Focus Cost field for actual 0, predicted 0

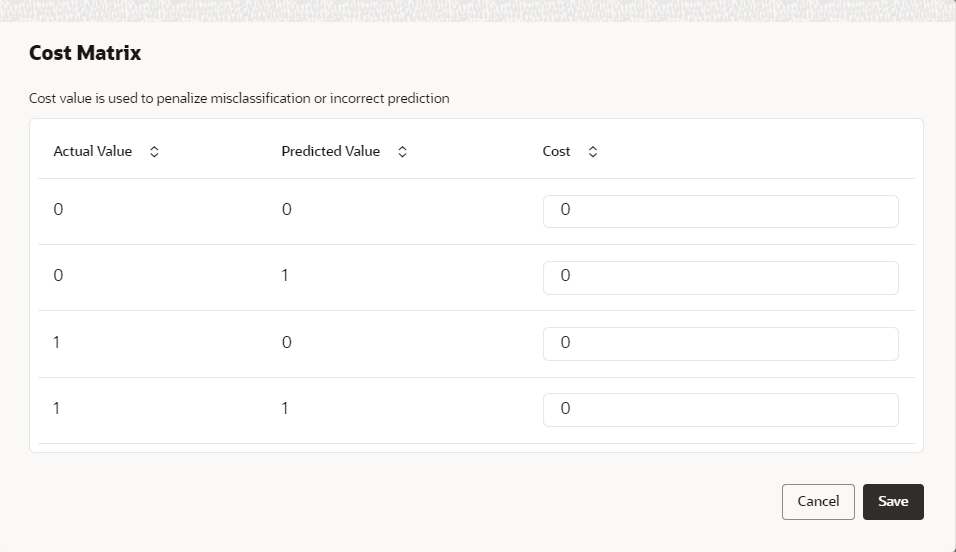(720, 211)
